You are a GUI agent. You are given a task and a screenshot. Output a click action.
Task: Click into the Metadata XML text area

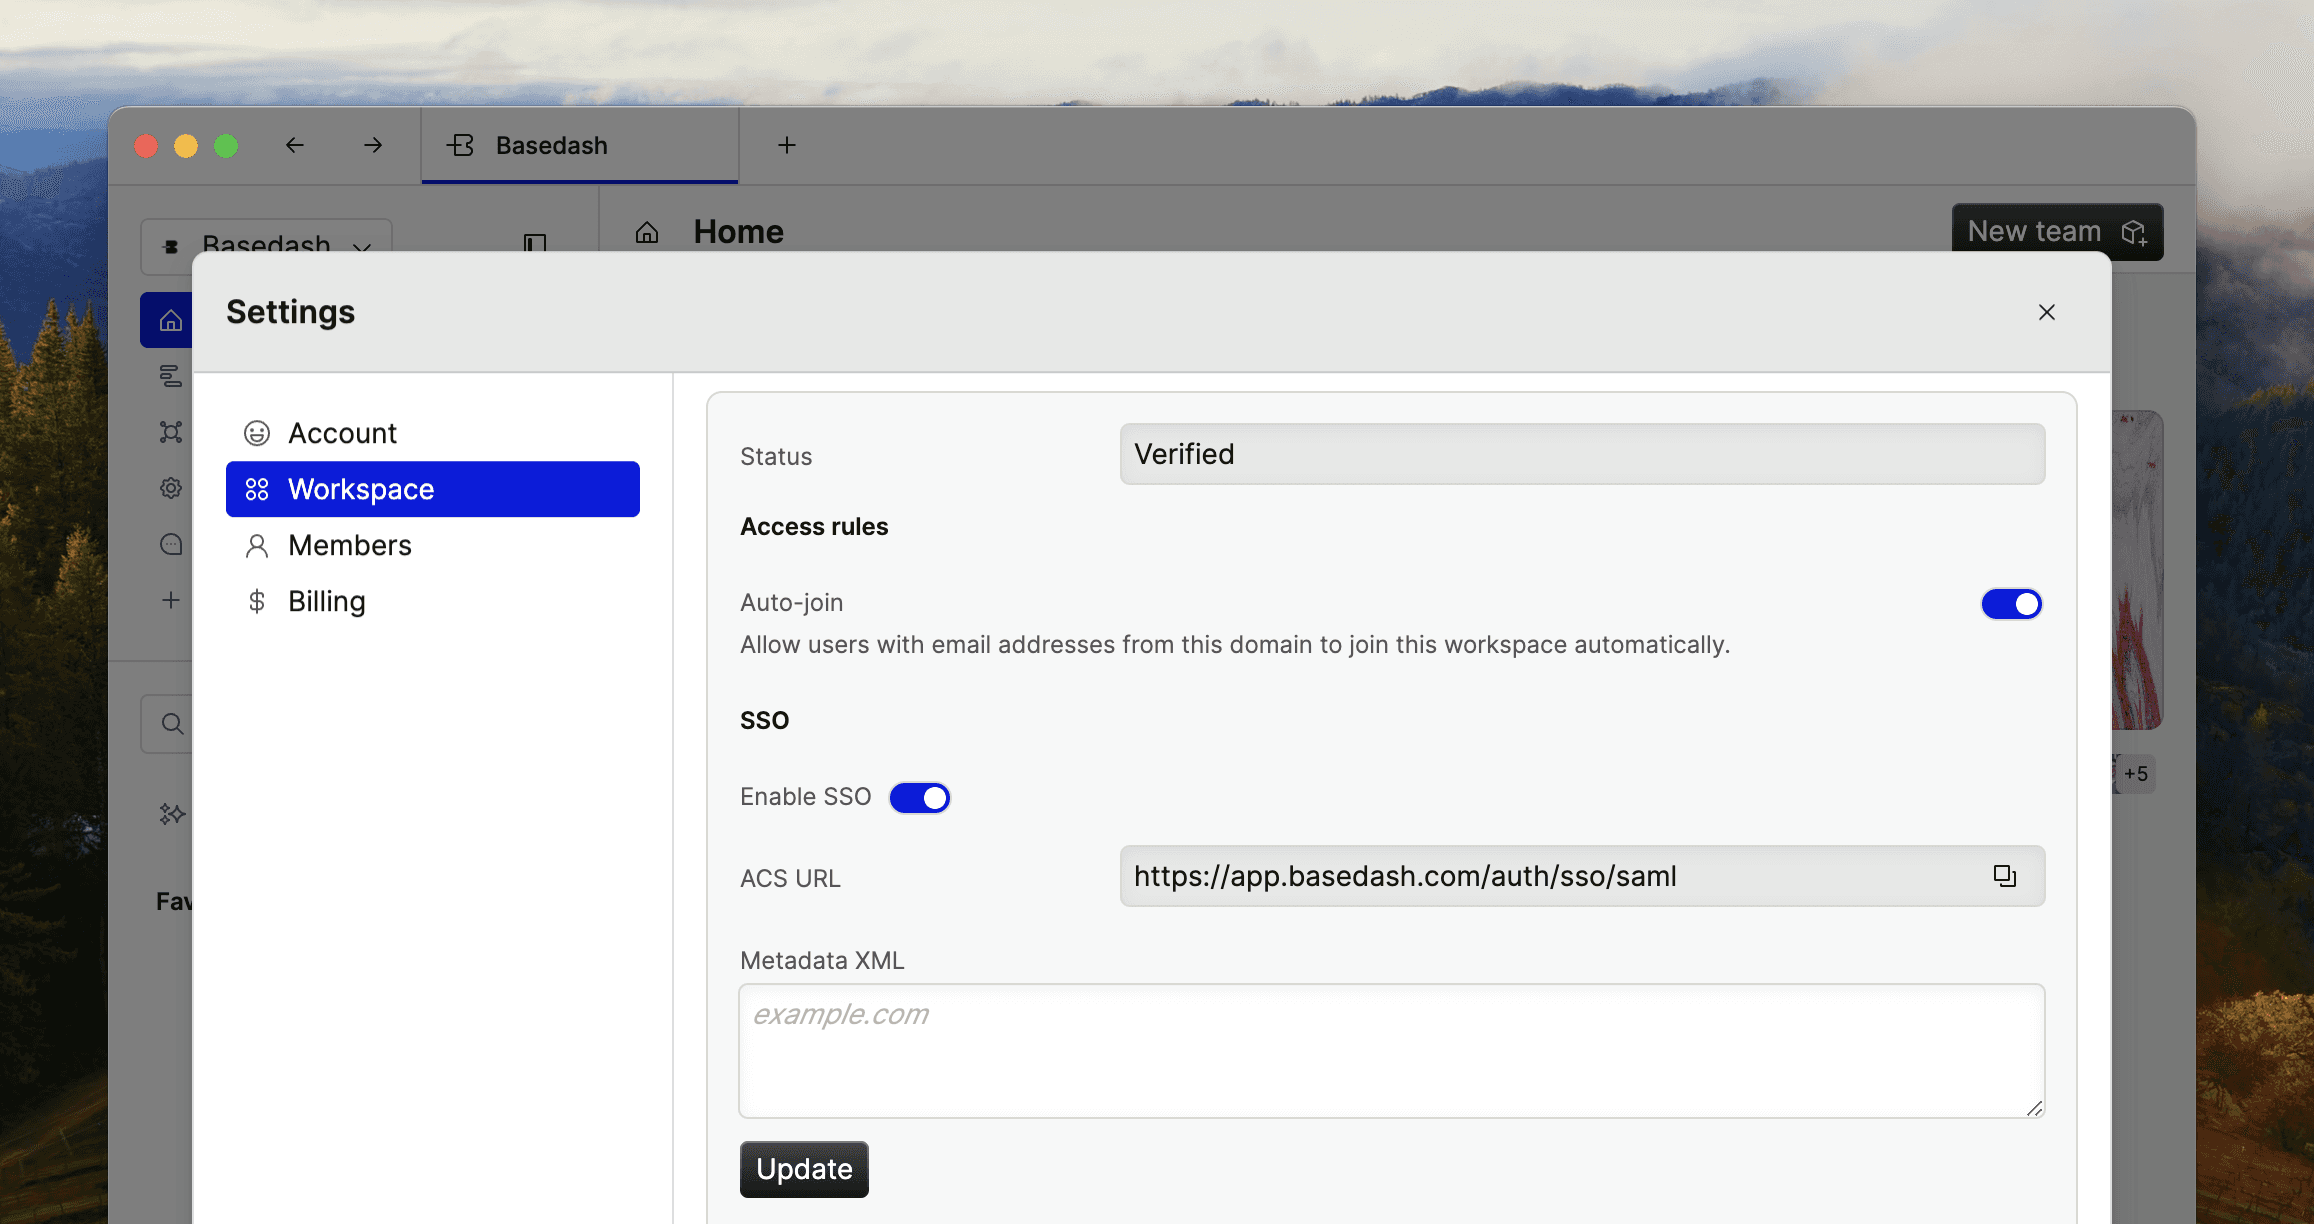tap(1391, 1050)
